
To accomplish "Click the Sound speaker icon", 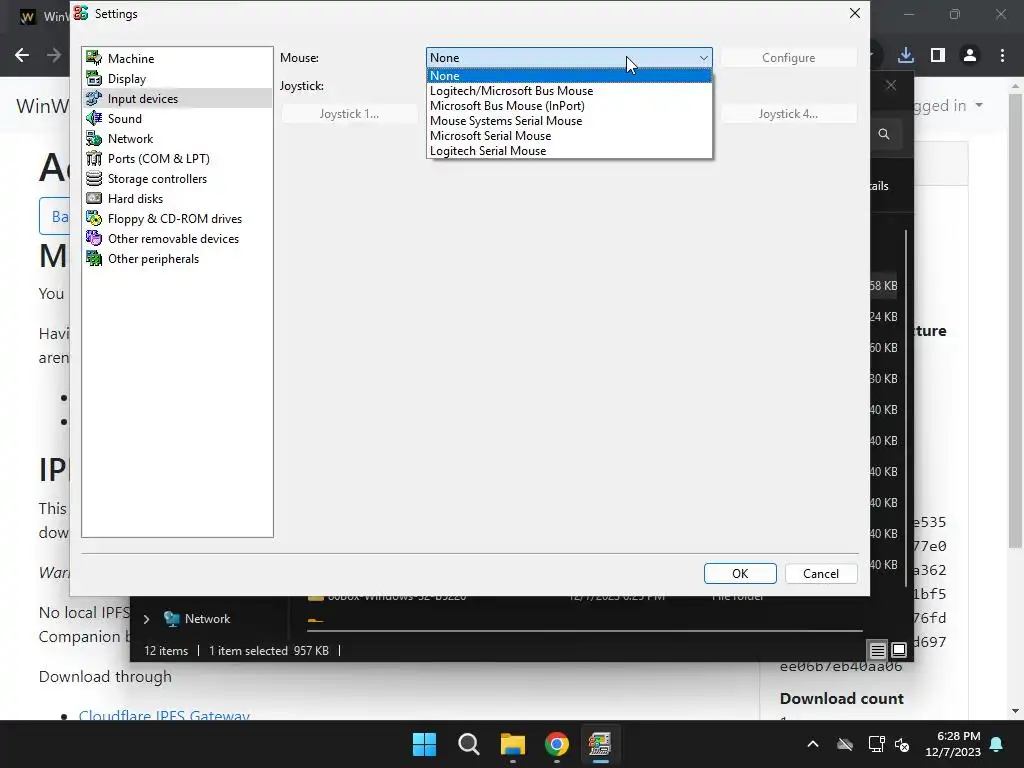I will pos(94,118).
